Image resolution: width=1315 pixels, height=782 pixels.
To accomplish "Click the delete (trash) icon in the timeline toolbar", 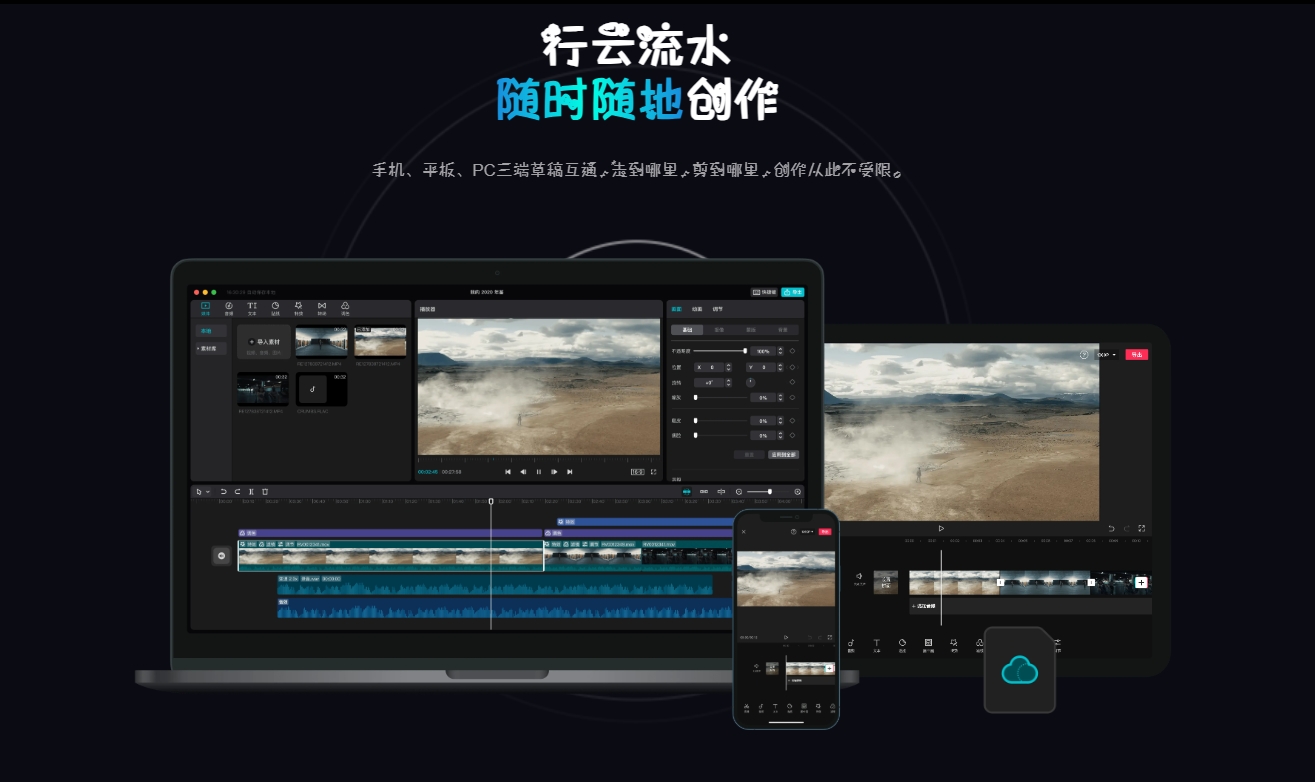I will pyautogui.click(x=265, y=490).
